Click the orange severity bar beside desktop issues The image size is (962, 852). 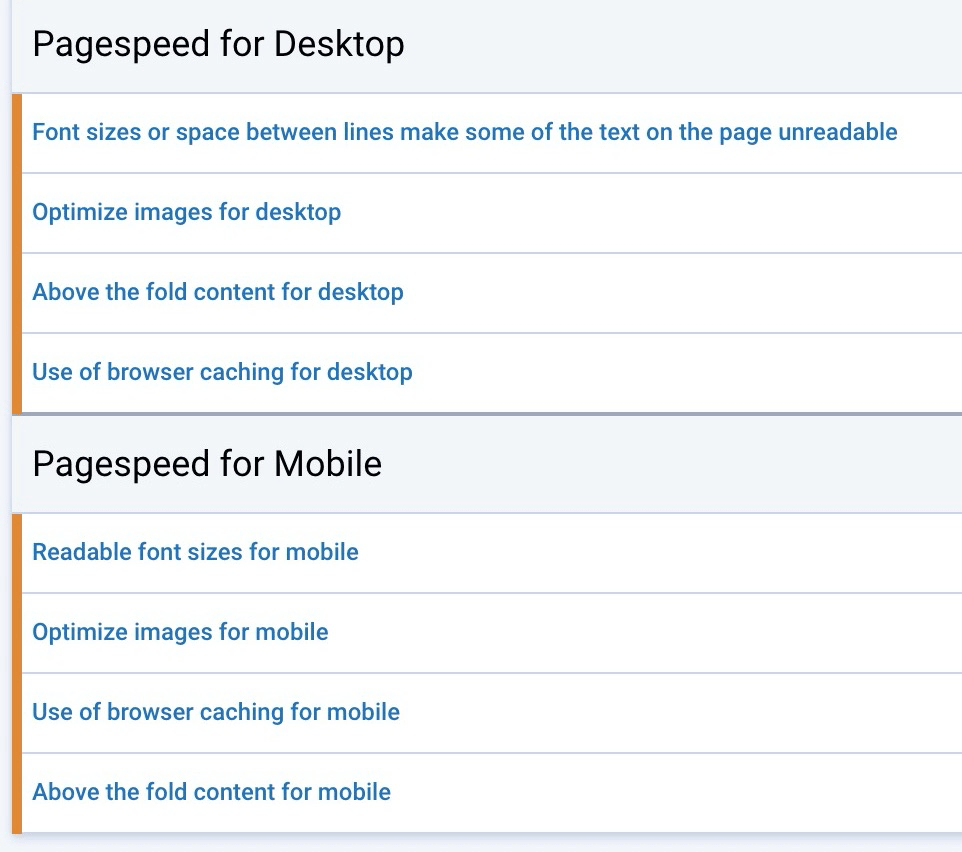(x=17, y=253)
